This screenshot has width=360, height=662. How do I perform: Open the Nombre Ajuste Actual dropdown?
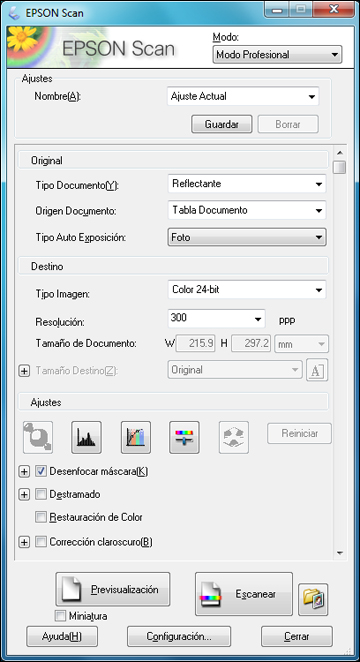coord(243,96)
